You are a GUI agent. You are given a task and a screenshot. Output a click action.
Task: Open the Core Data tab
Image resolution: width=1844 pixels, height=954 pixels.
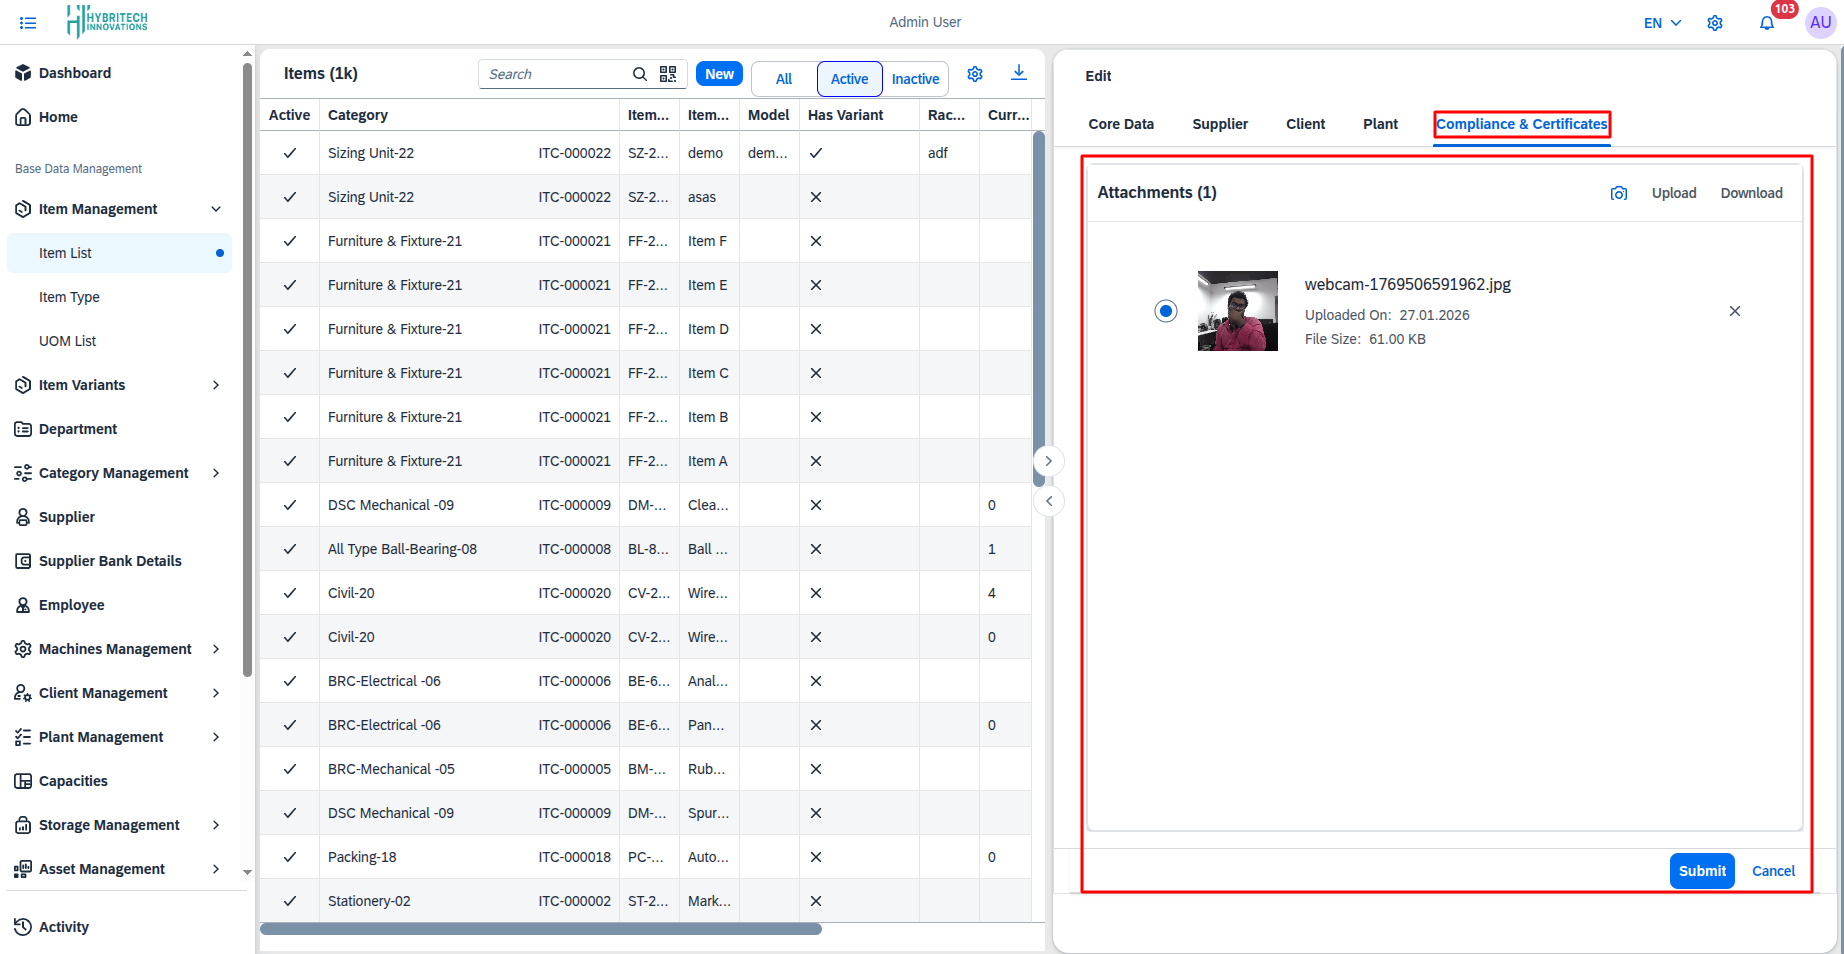(x=1120, y=124)
